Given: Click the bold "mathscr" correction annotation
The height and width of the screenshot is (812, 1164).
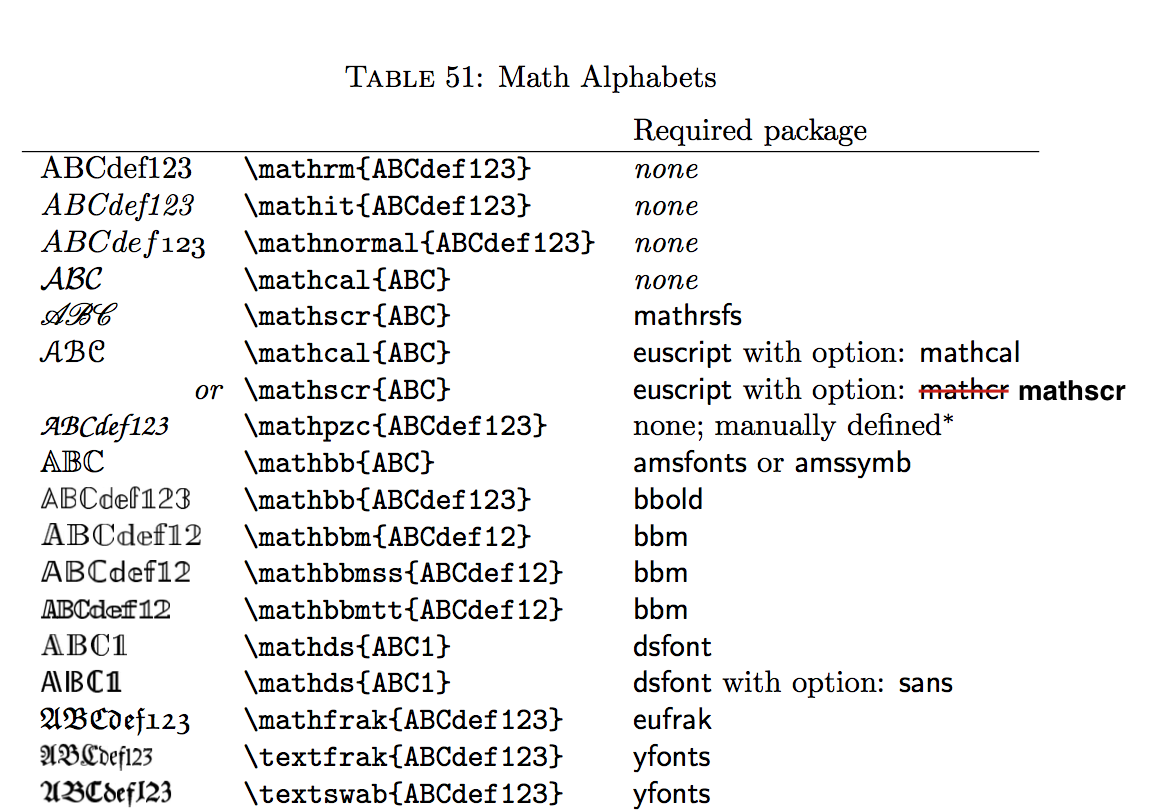Looking at the screenshot, I should tap(1072, 390).
